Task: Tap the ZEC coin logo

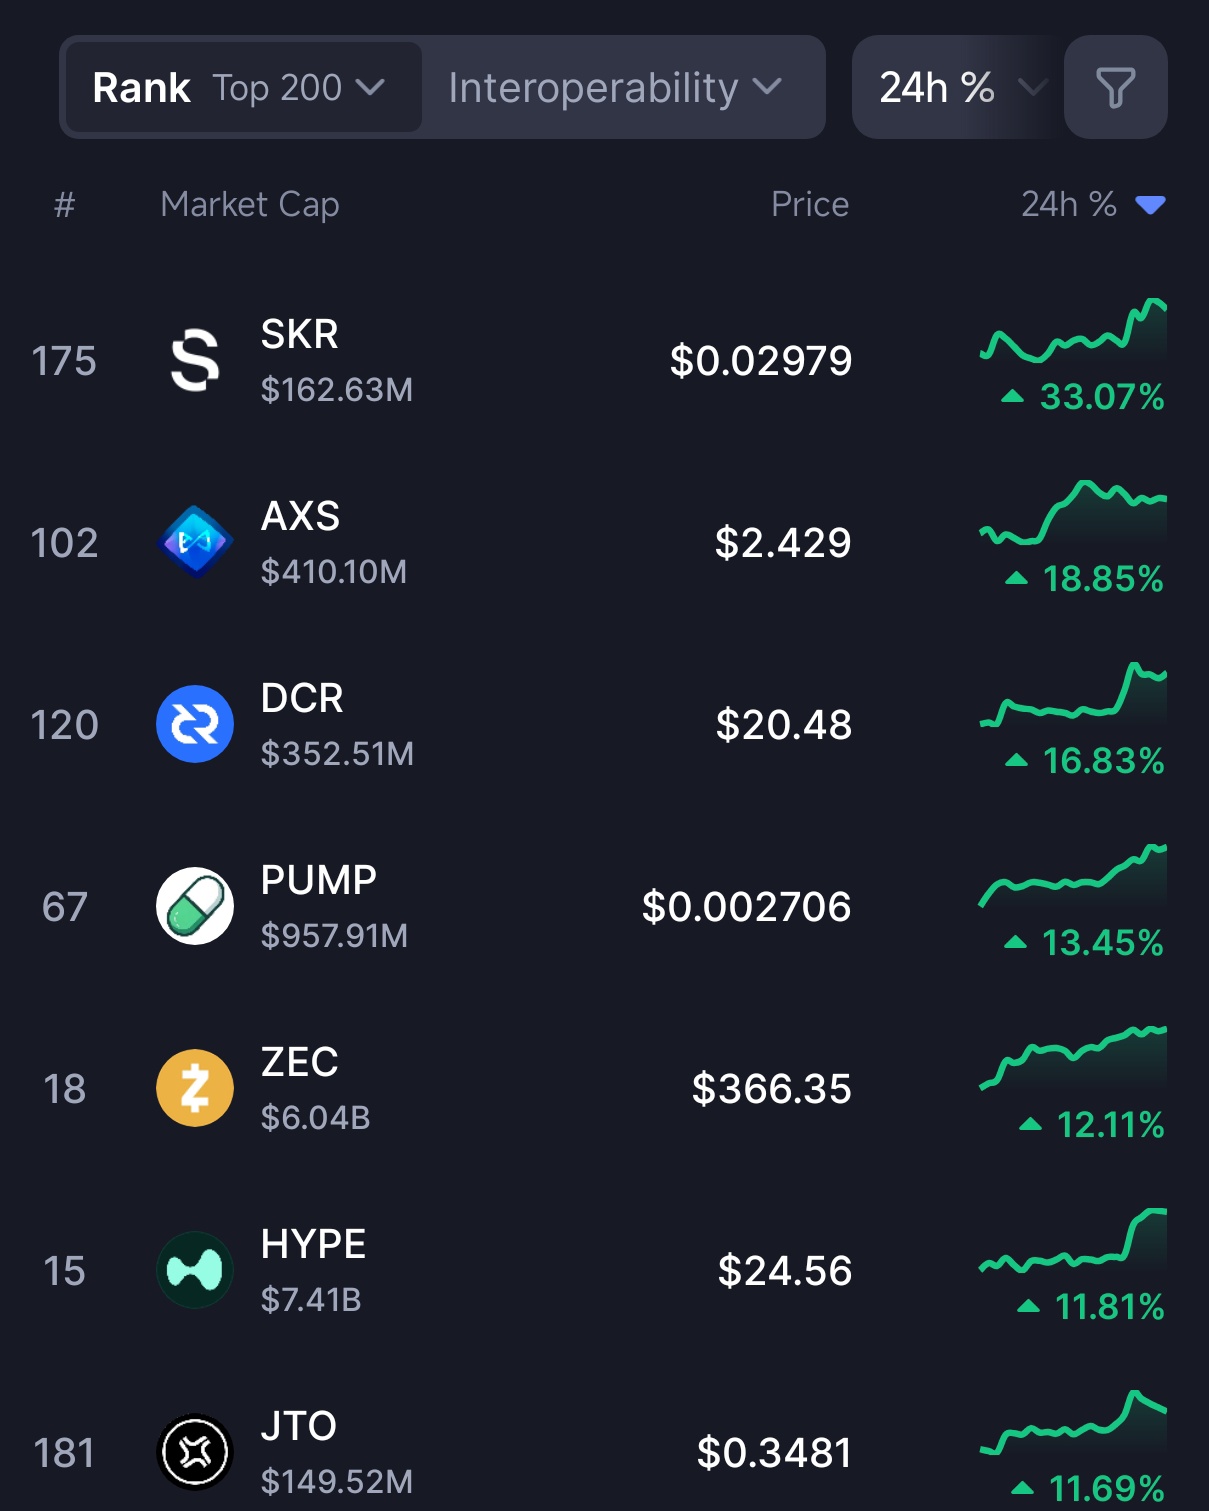Action: click(x=195, y=1088)
